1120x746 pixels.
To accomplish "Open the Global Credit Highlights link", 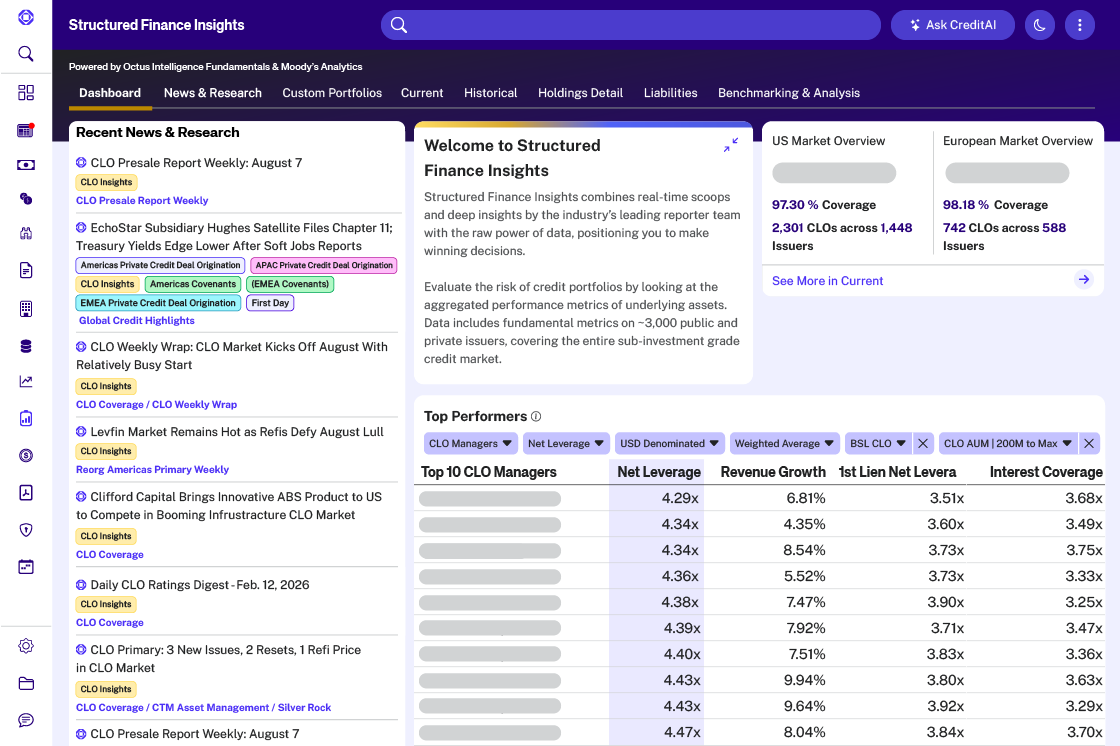I will click(x=136, y=321).
